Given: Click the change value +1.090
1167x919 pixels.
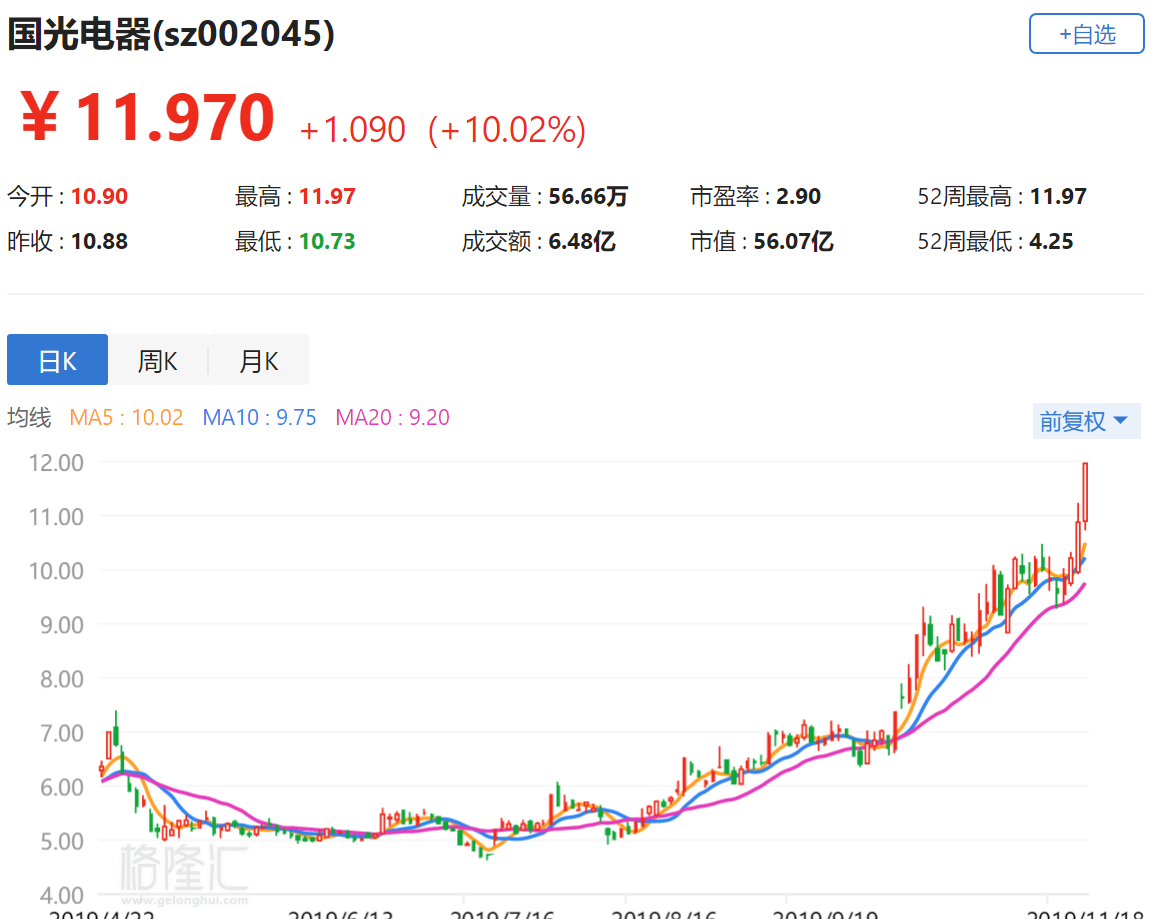Looking at the screenshot, I should (352, 129).
